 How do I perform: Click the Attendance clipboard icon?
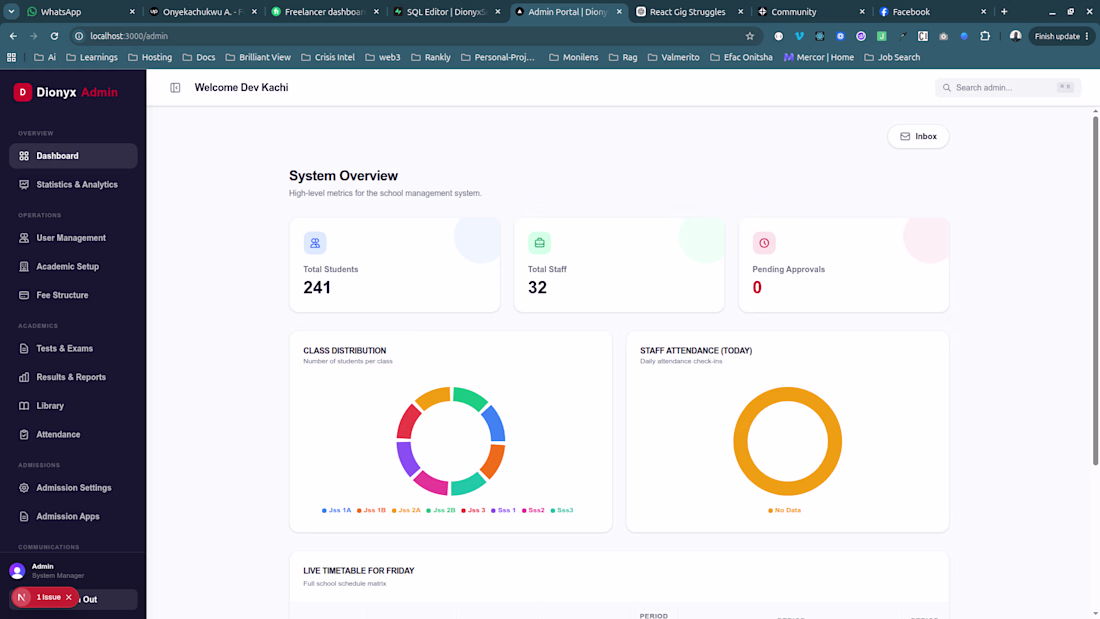click(x=24, y=435)
